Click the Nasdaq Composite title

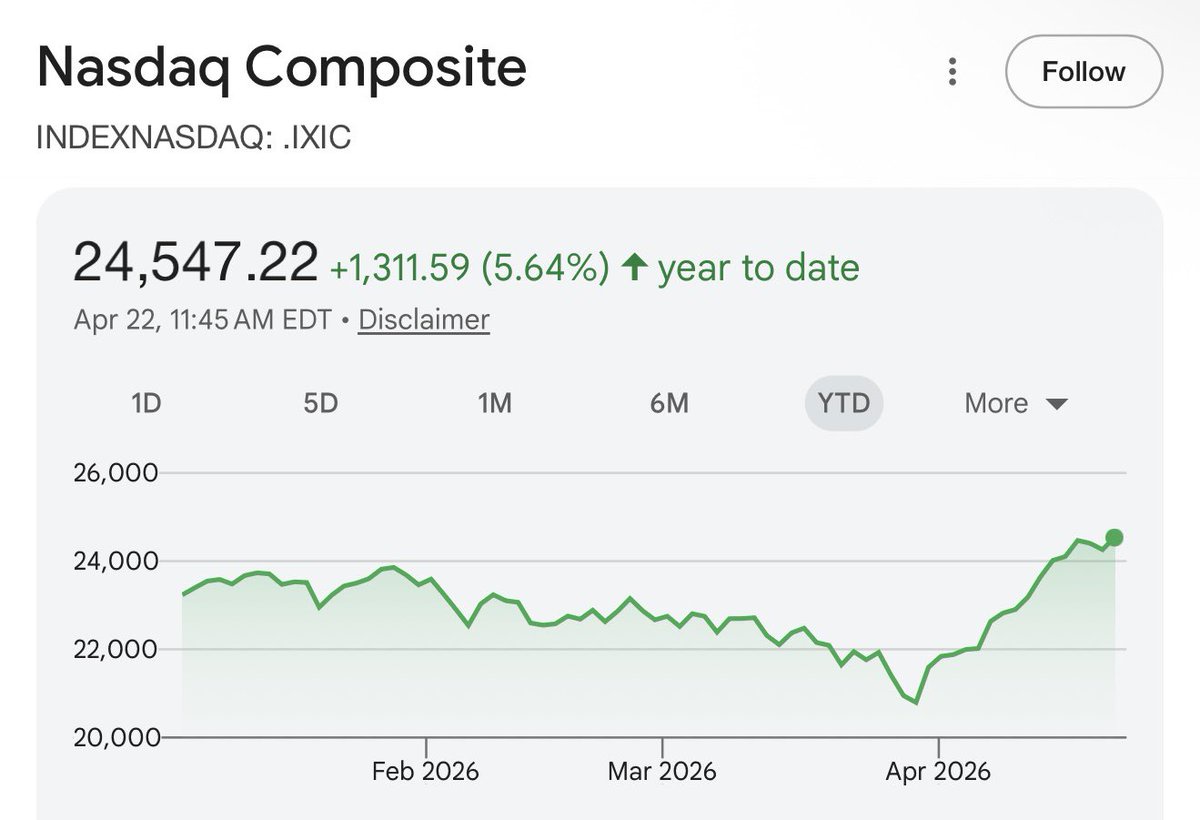coord(281,68)
